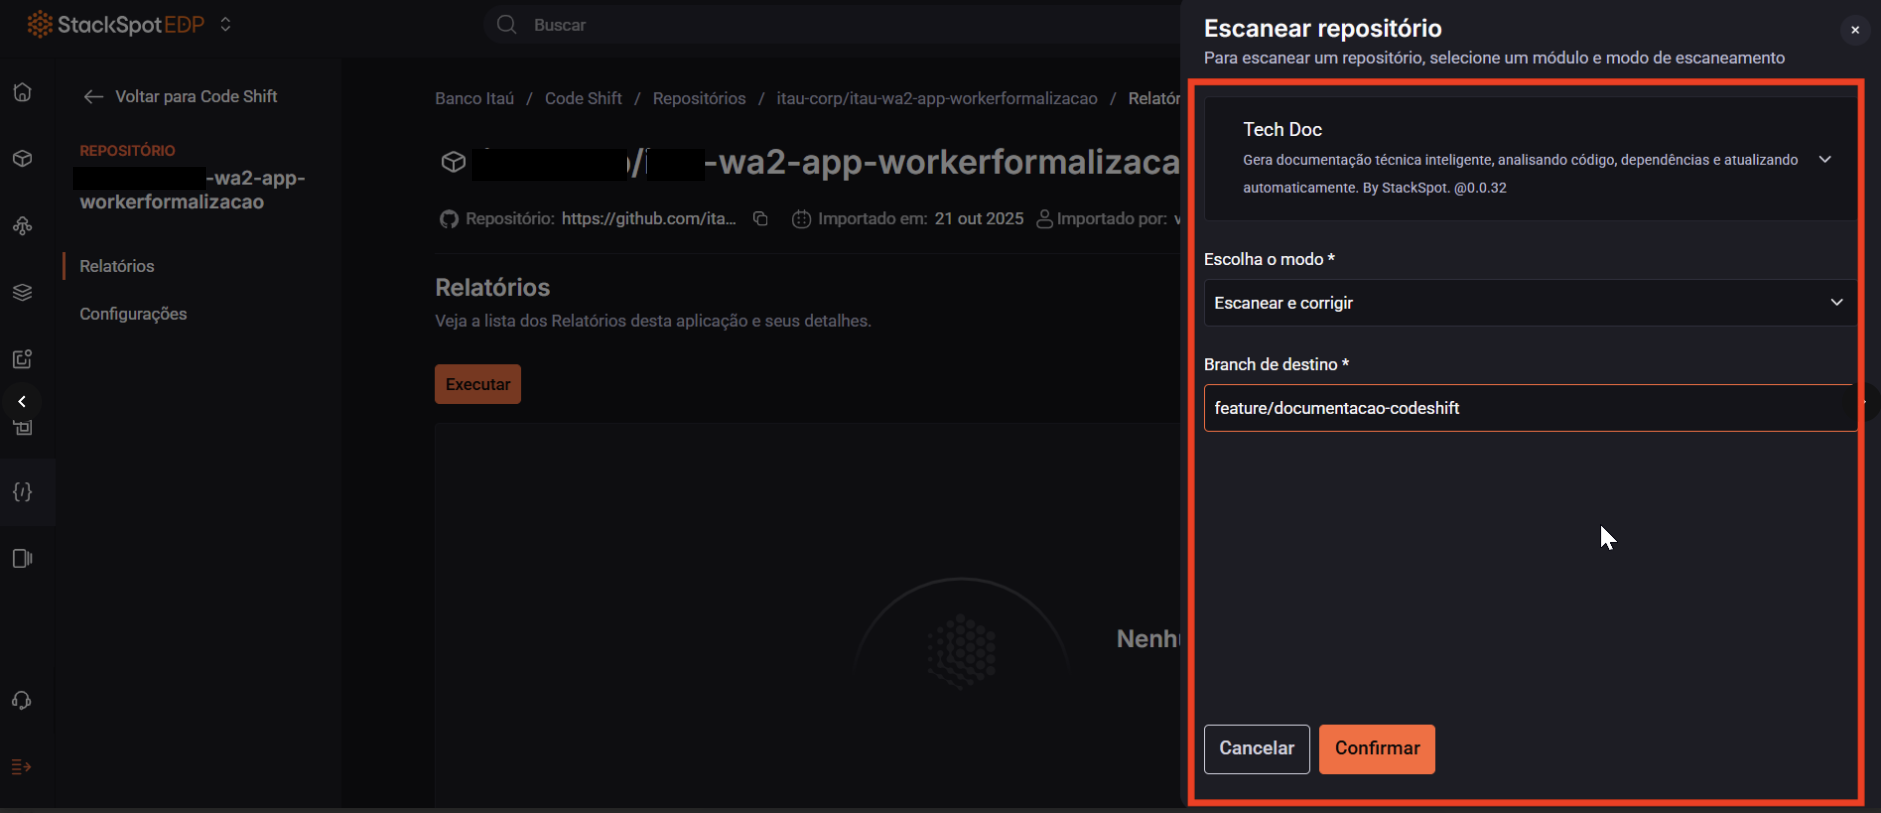The width and height of the screenshot is (1881, 813).
Task: Open the Home icon in sidebar
Action: point(22,92)
